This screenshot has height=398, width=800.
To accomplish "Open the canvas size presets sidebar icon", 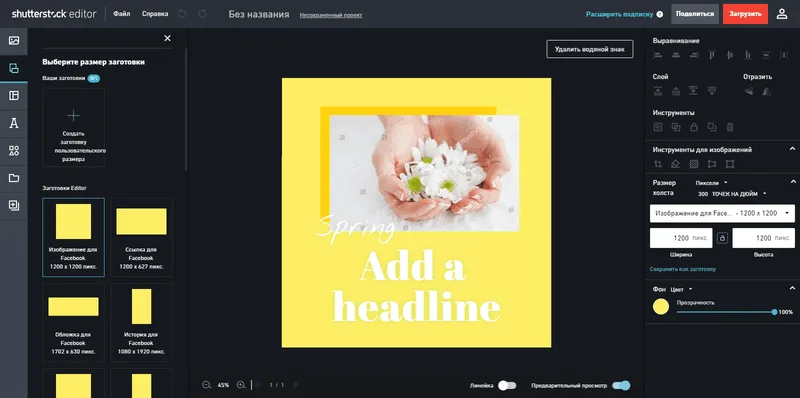I will click(14, 68).
